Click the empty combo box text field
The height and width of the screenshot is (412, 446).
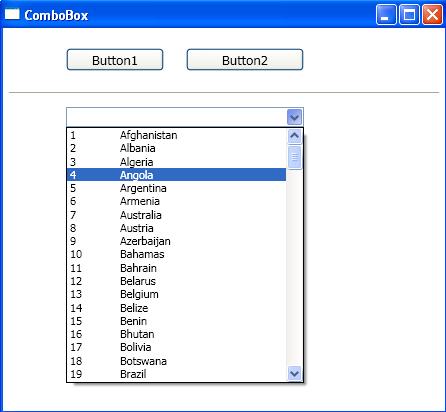(177, 117)
